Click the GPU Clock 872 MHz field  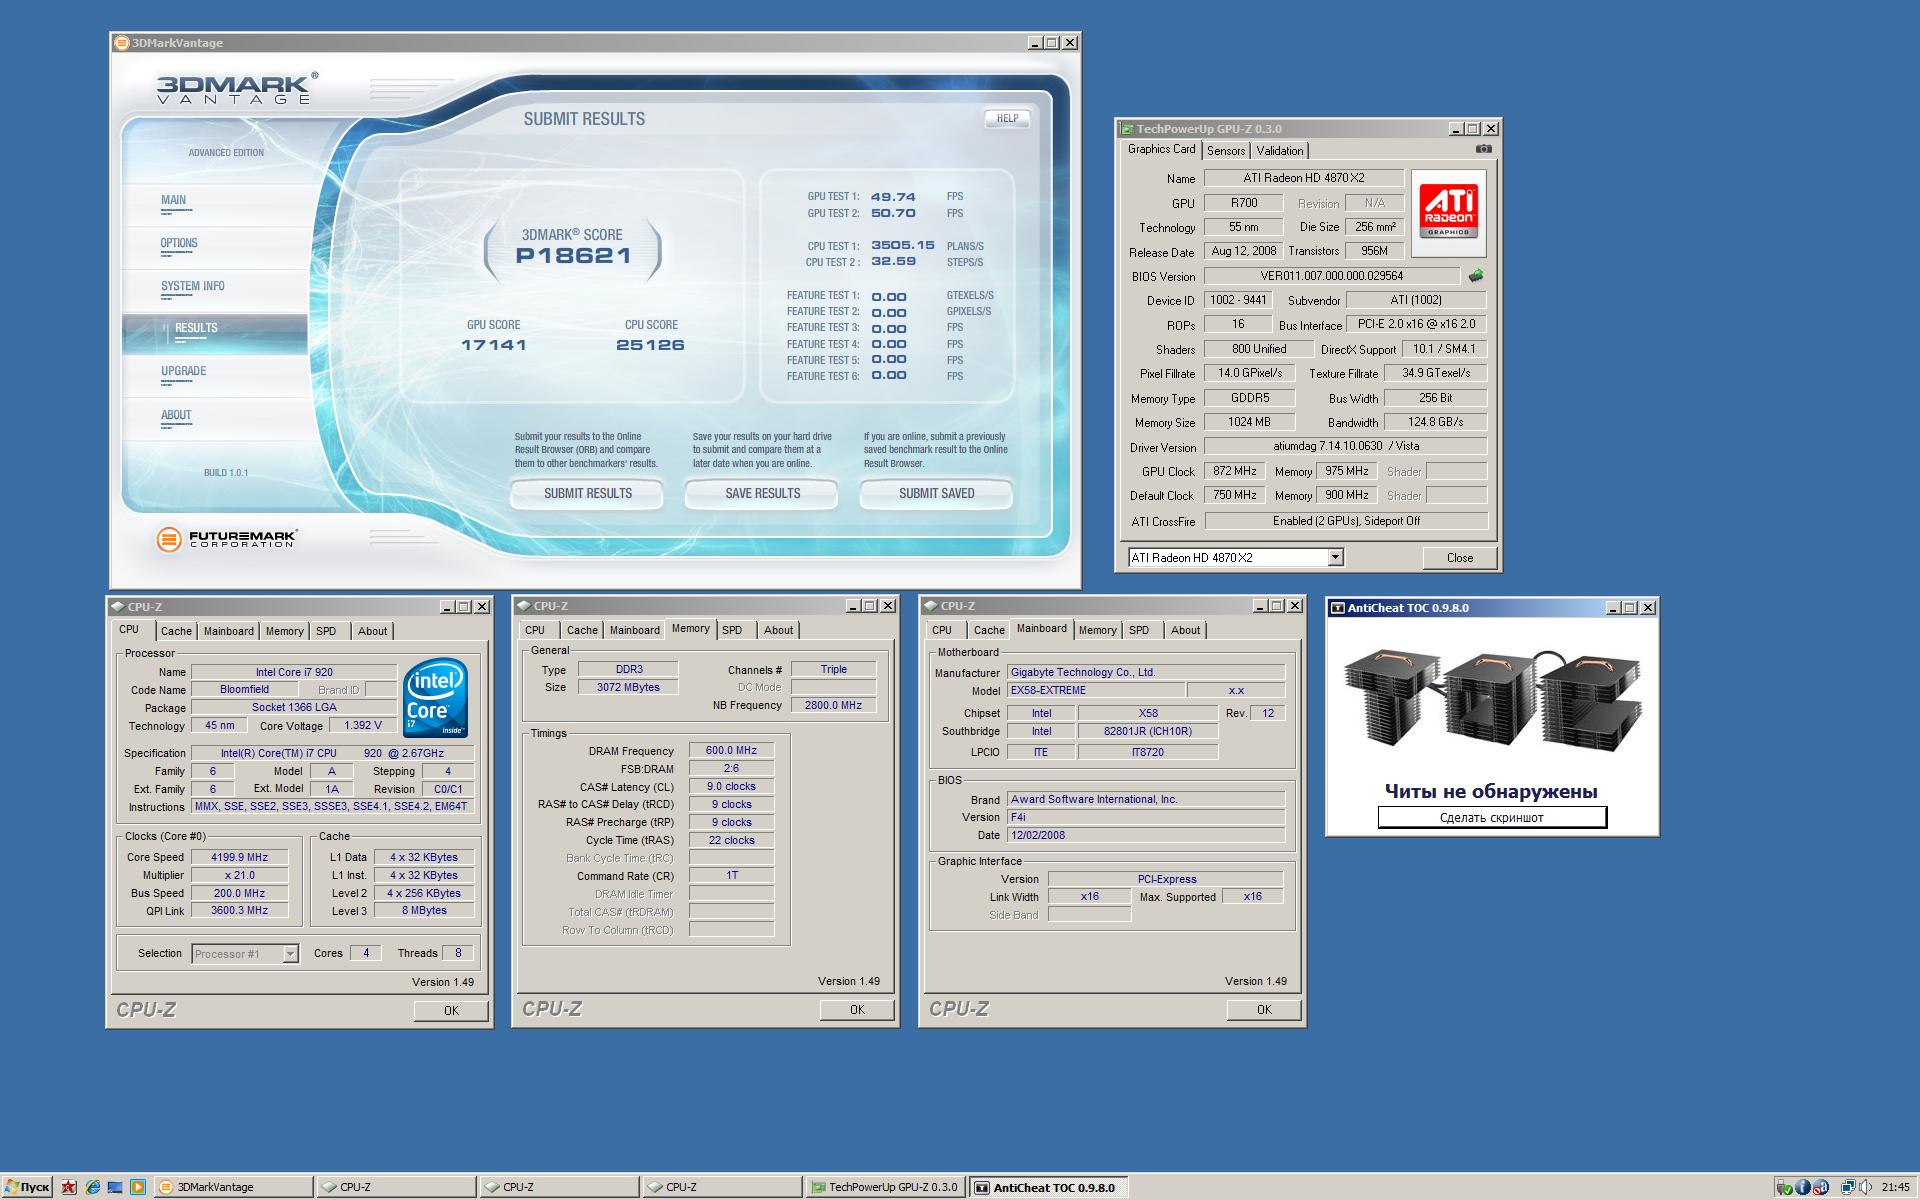[1235, 471]
